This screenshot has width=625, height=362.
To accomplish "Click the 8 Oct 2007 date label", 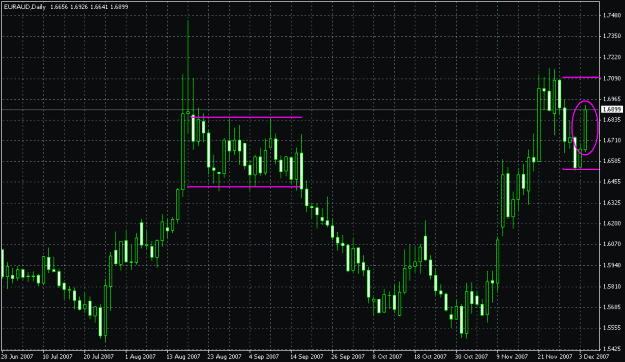I will pyautogui.click(x=387, y=356).
